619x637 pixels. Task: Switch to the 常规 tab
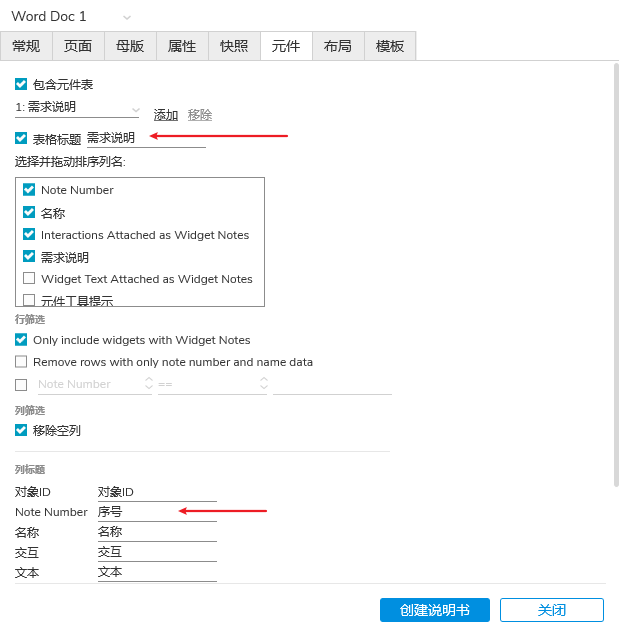coord(26,46)
